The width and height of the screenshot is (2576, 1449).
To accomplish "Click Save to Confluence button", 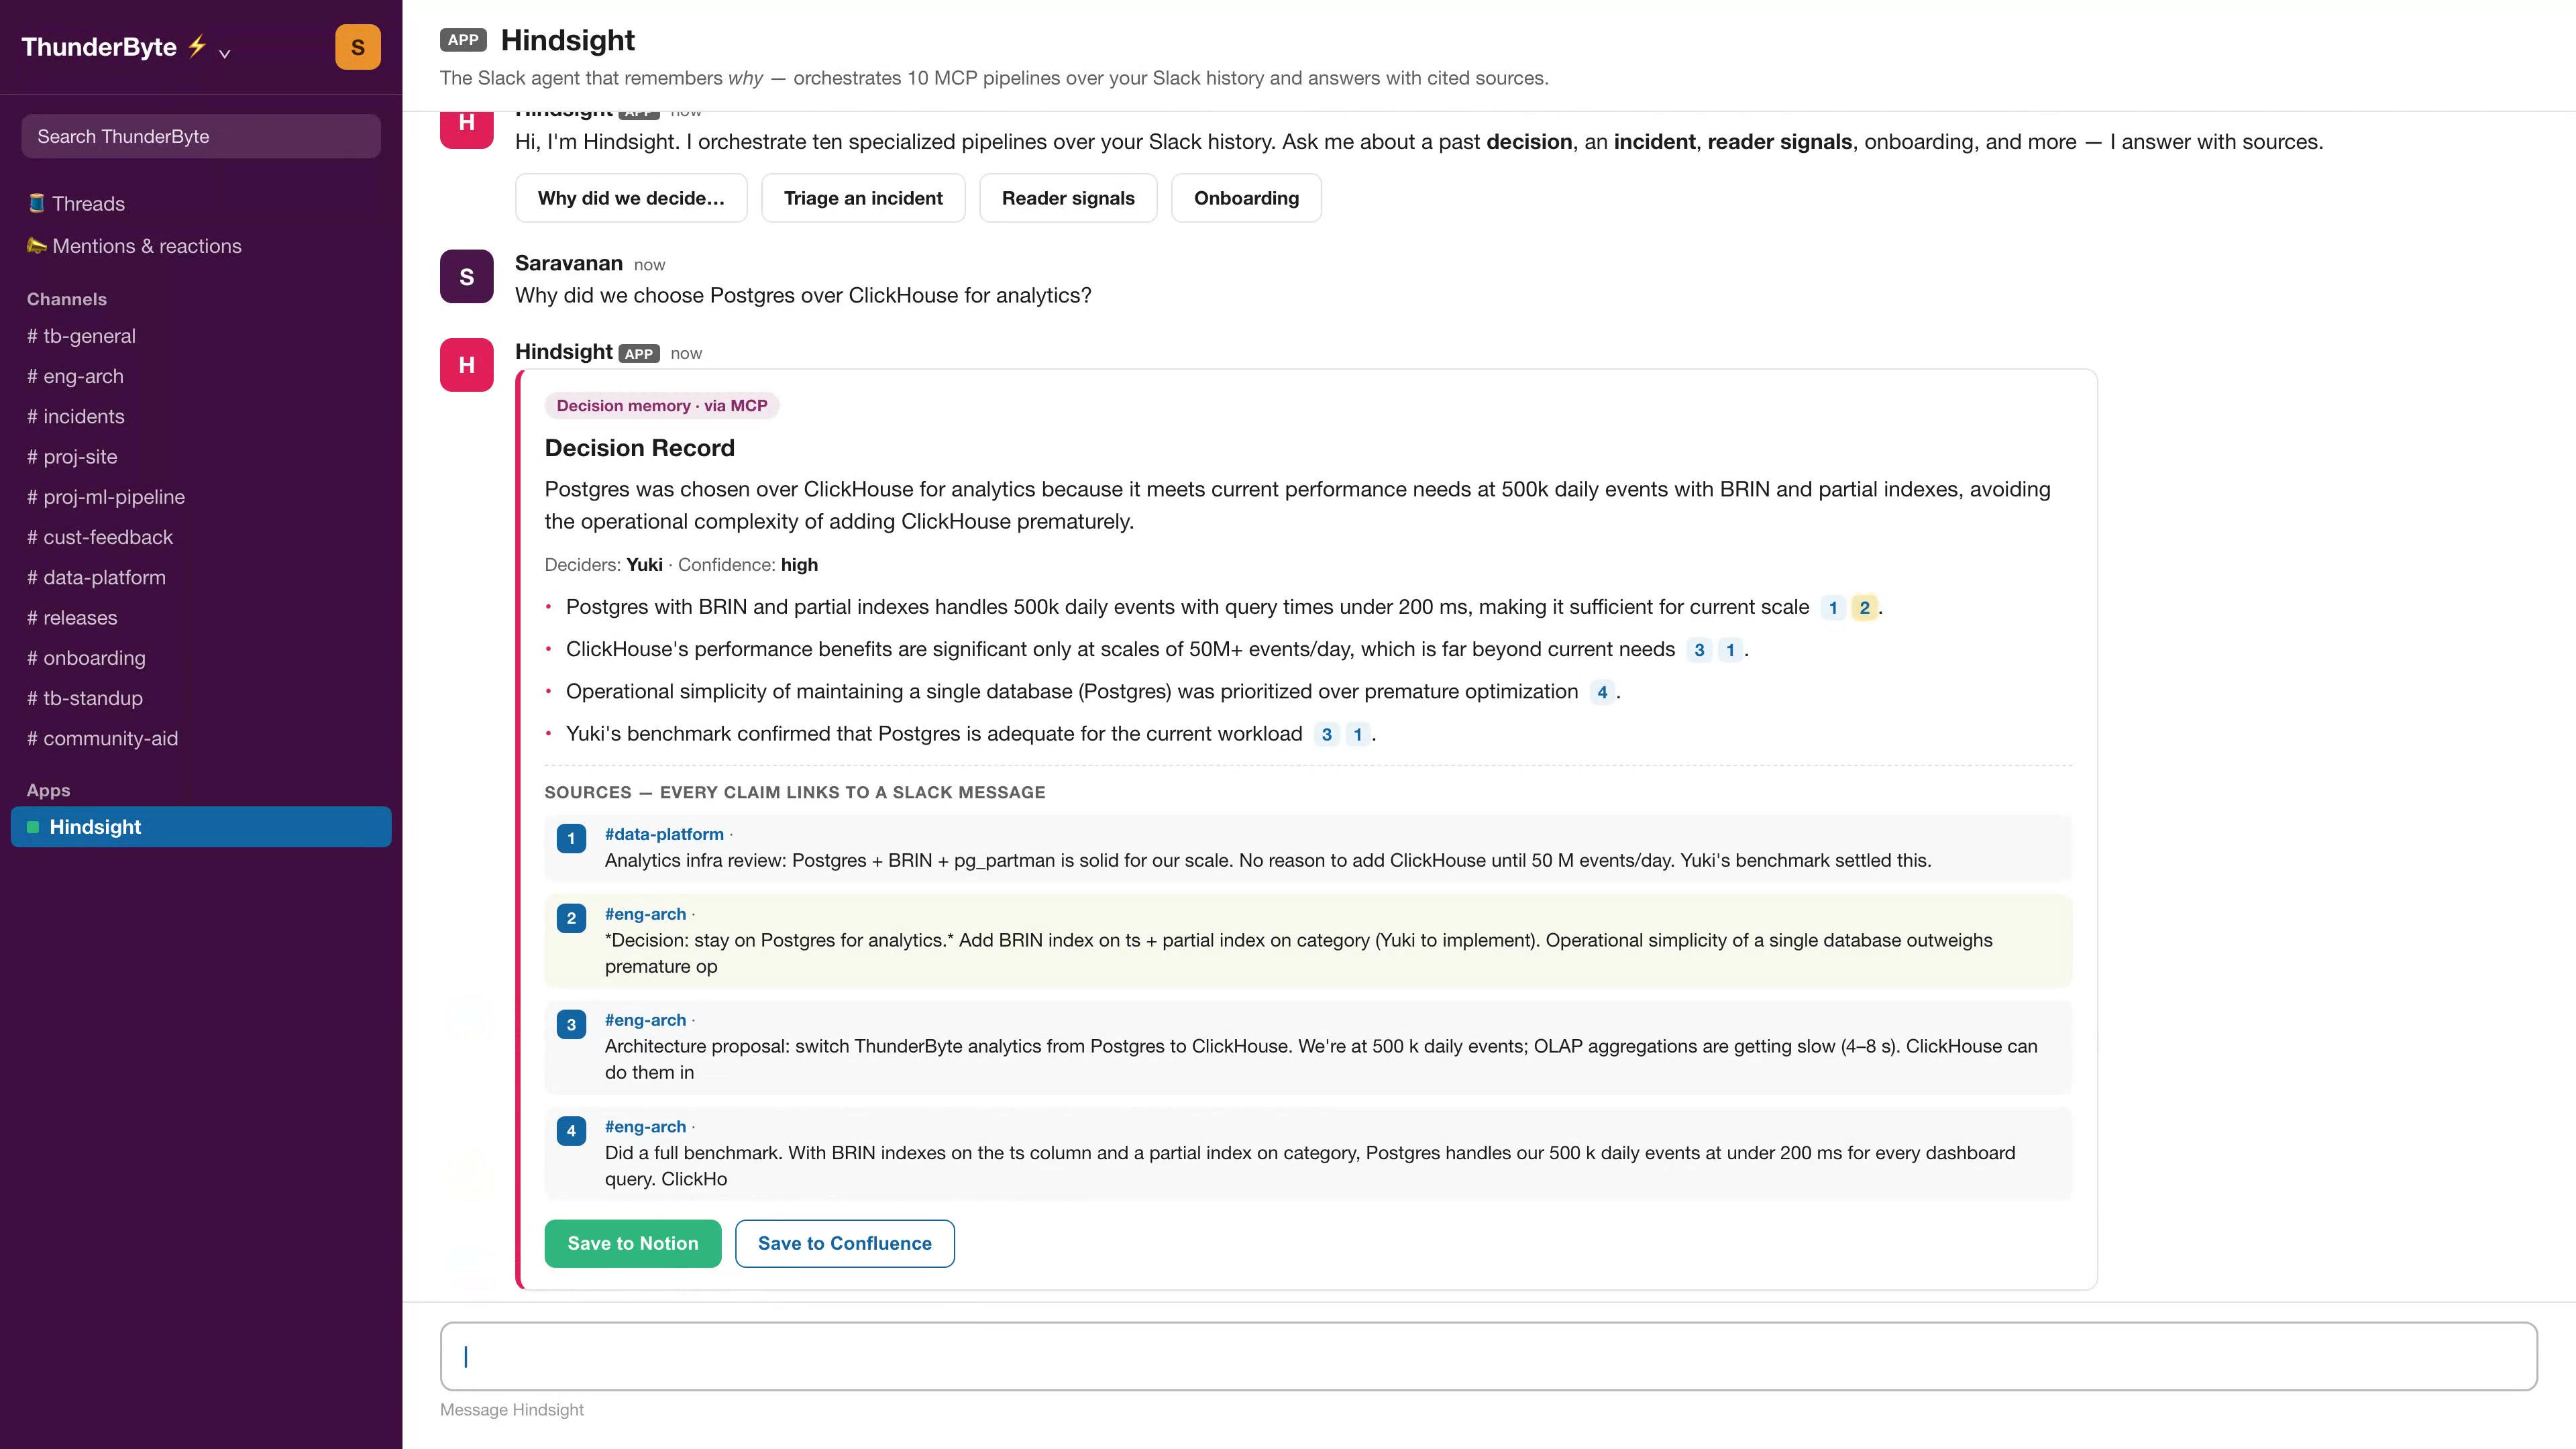I will pos(845,1243).
